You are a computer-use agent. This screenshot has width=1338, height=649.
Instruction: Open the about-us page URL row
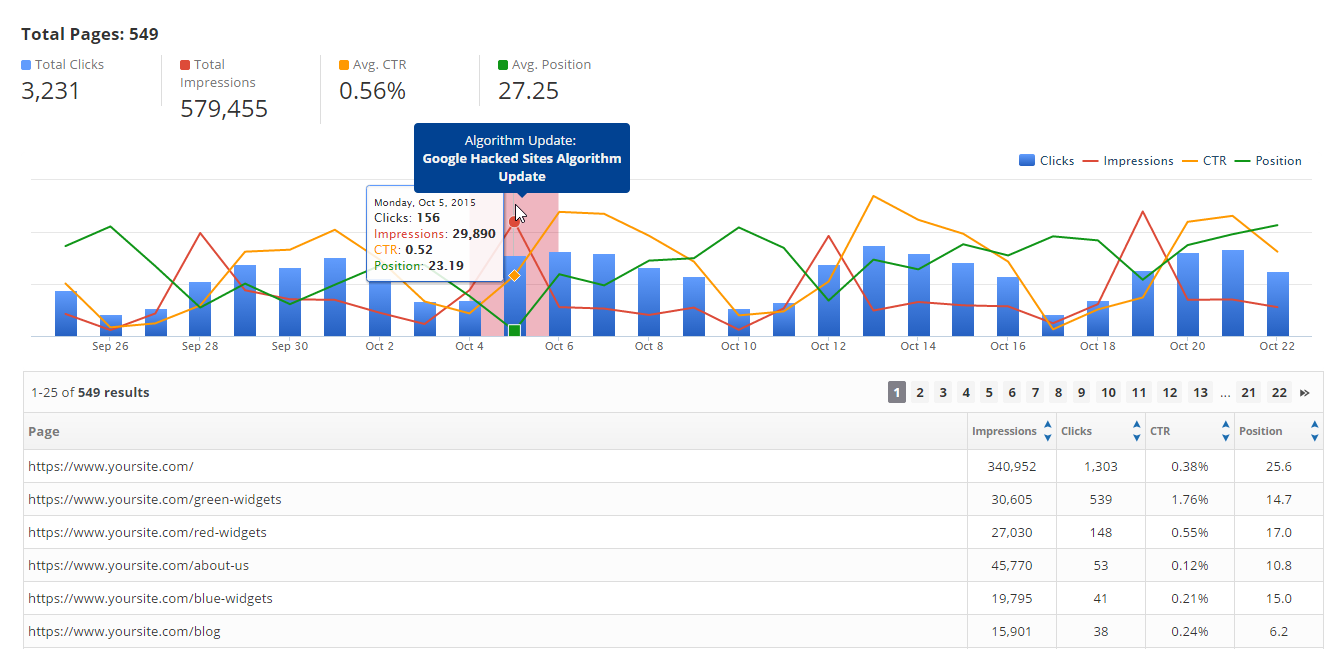pos(138,565)
